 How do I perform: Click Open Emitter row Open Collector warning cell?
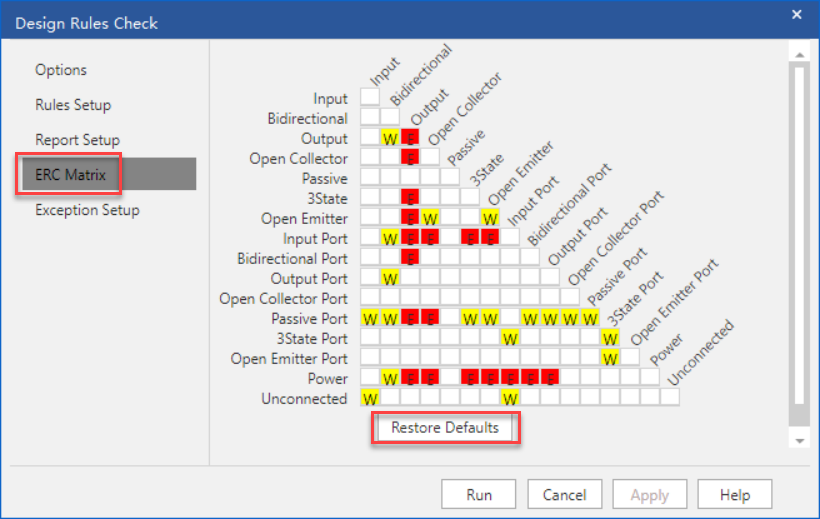coord(430,218)
